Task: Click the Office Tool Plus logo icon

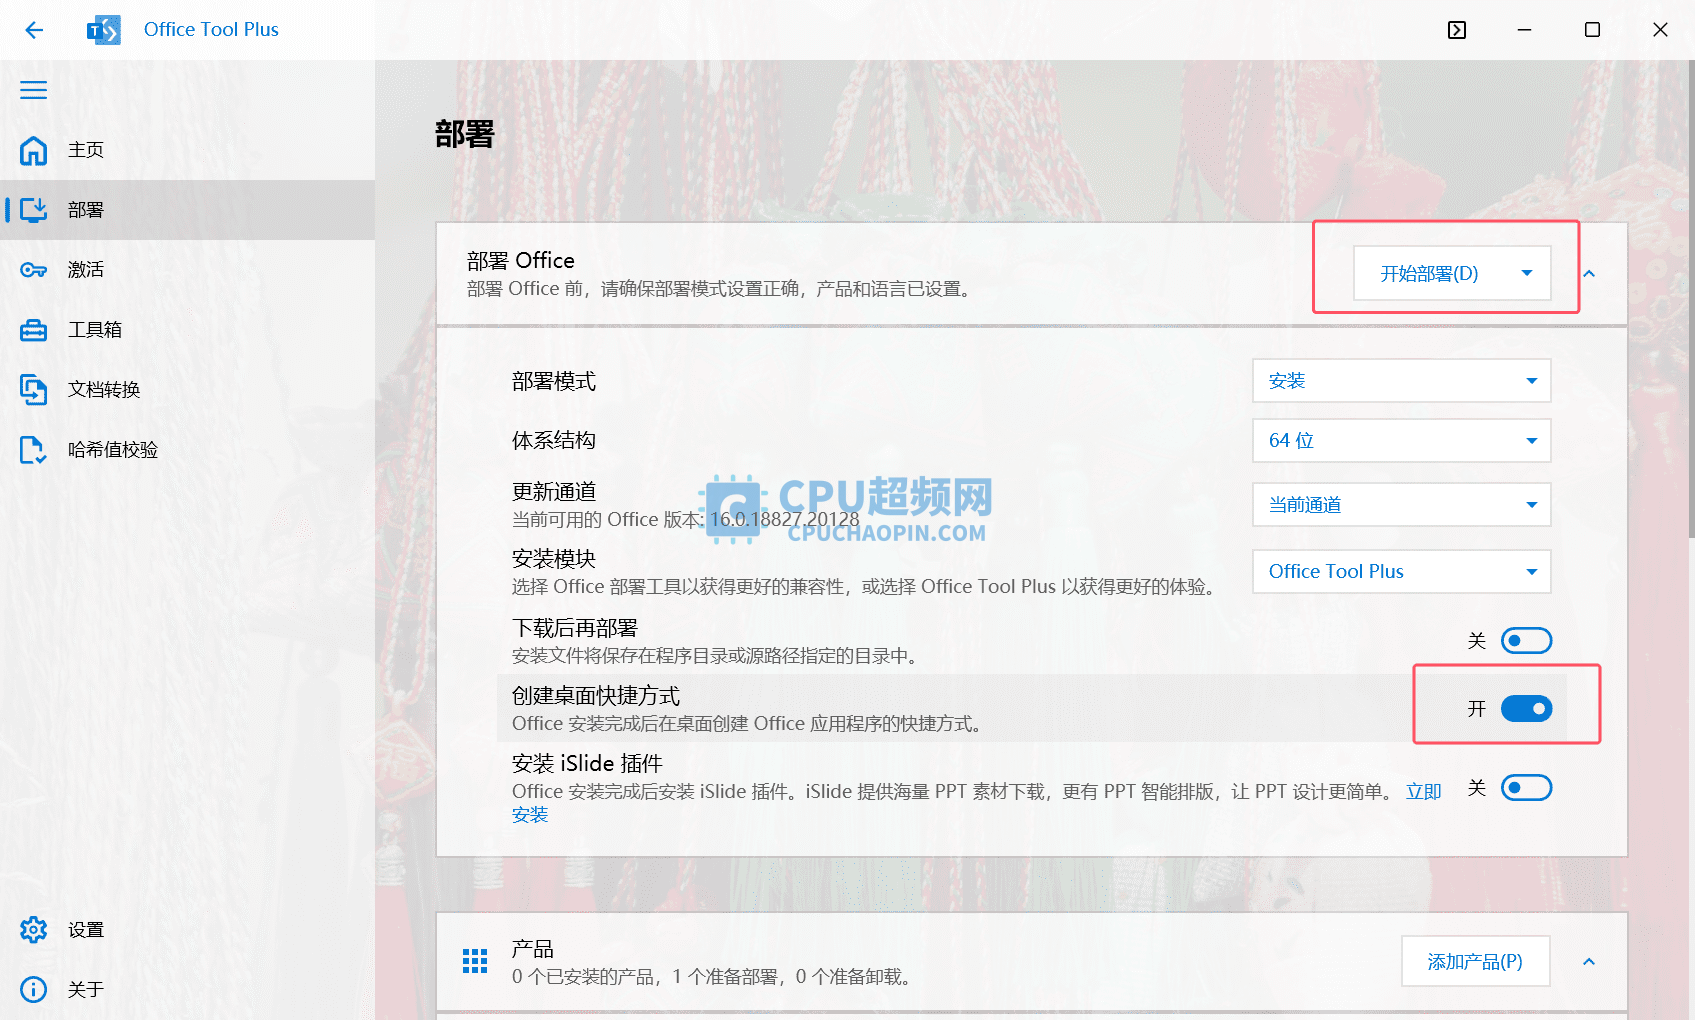Action: (104, 30)
